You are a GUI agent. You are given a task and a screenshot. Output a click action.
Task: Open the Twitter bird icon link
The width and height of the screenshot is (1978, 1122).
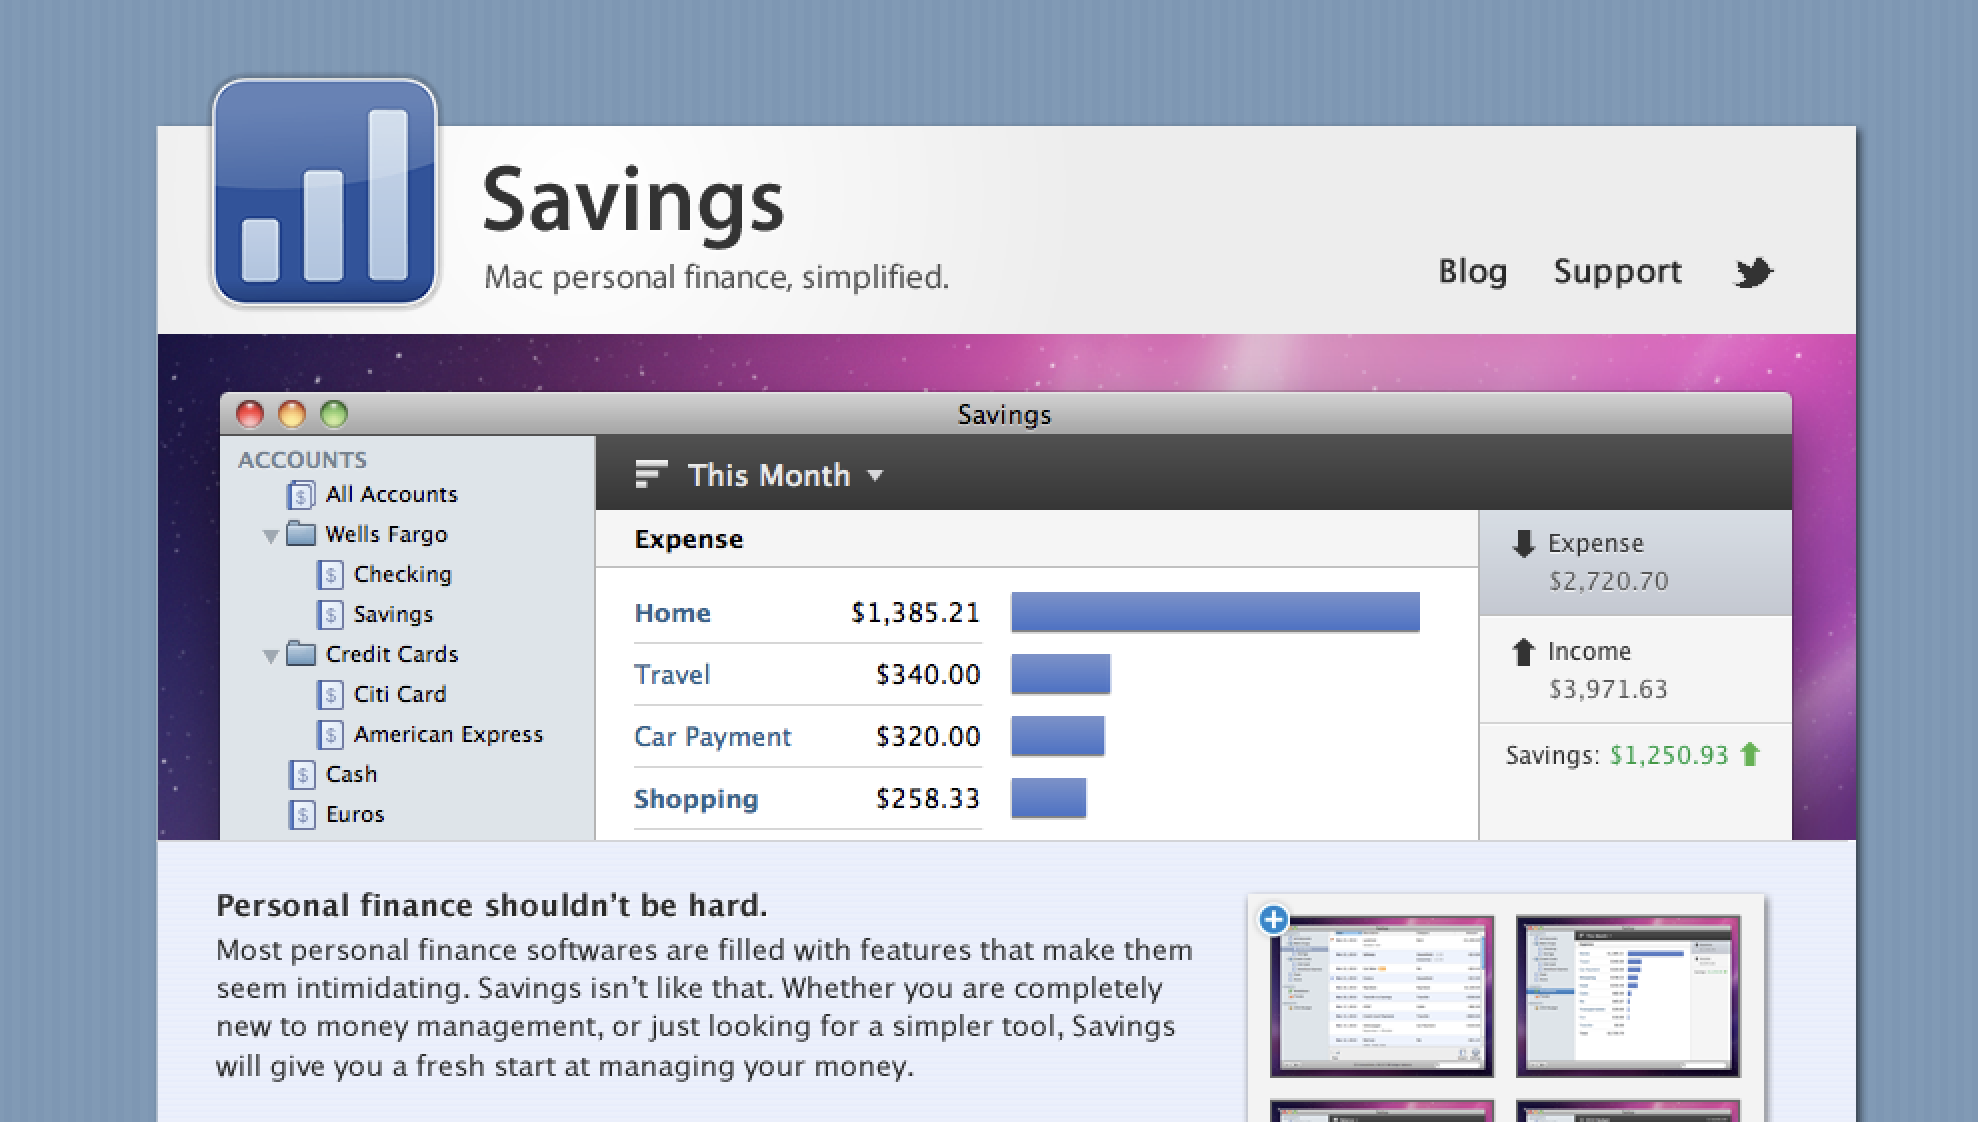tap(1752, 272)
